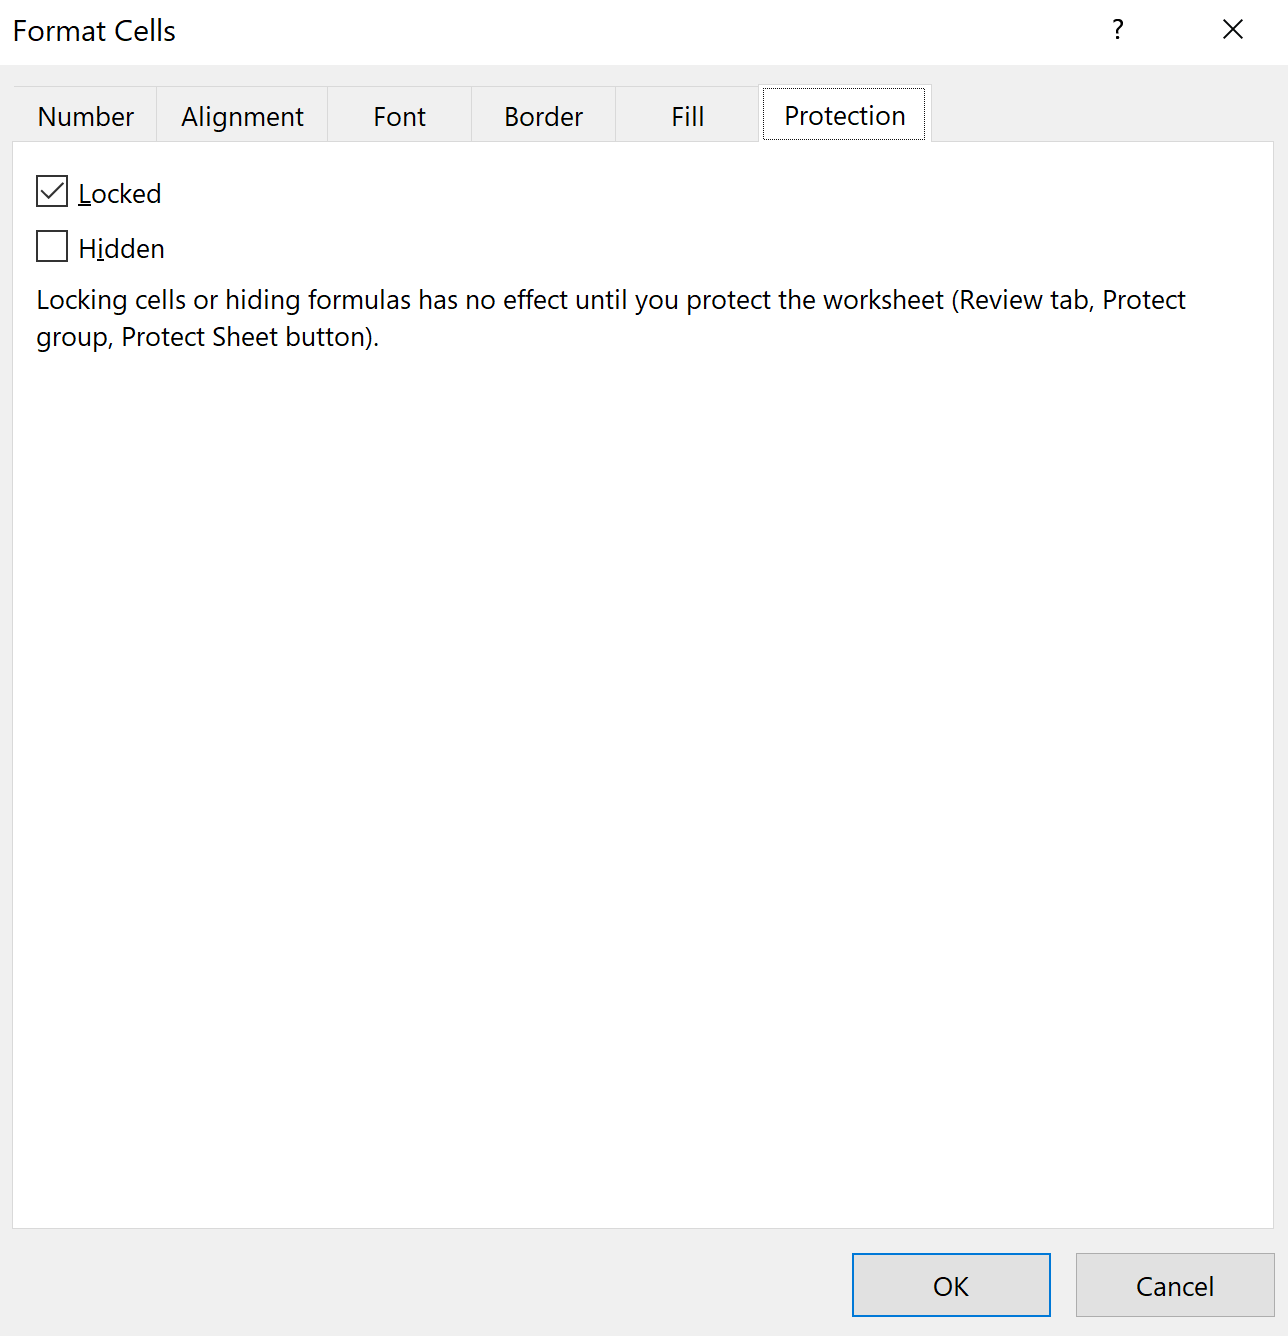This screenshot has width=1288, height=1336.
Task: Show the Fill tab
Action: tap(687, 117)
